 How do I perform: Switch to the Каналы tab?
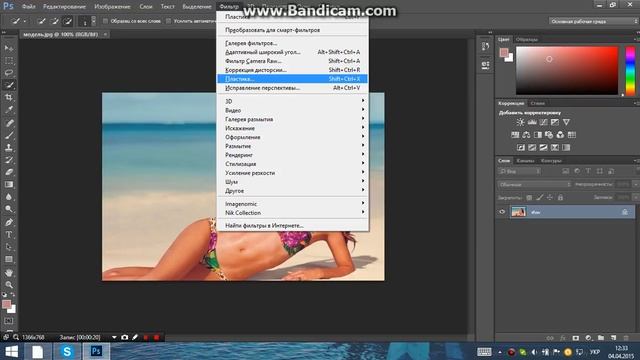click(525, 161)
